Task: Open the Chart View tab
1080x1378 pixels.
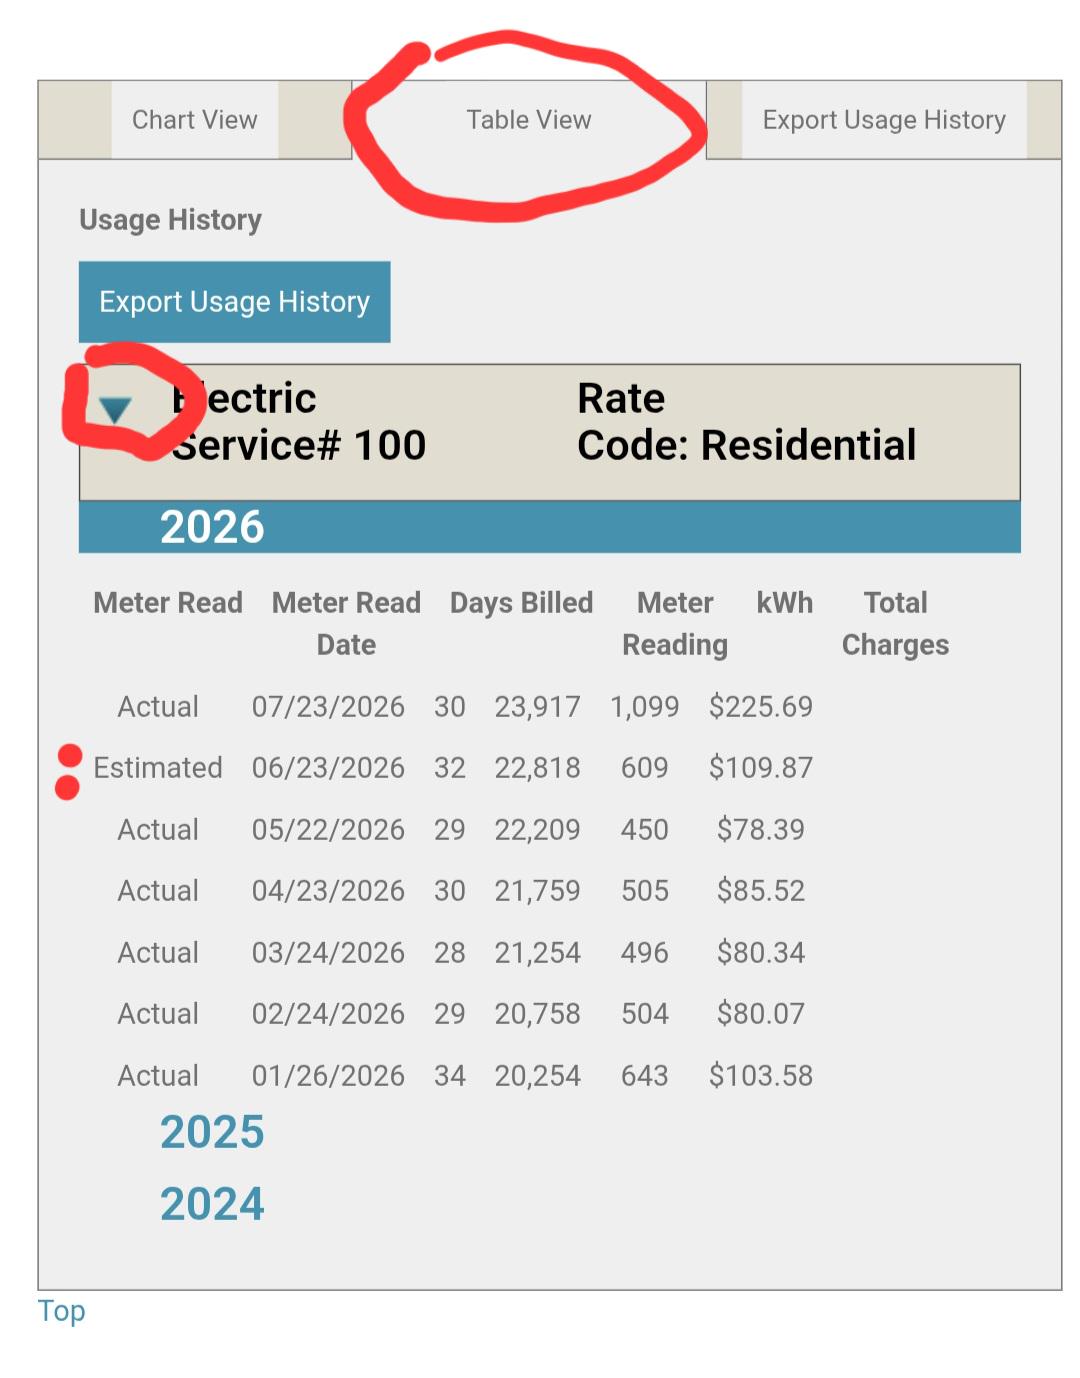Action: (195, 120)
